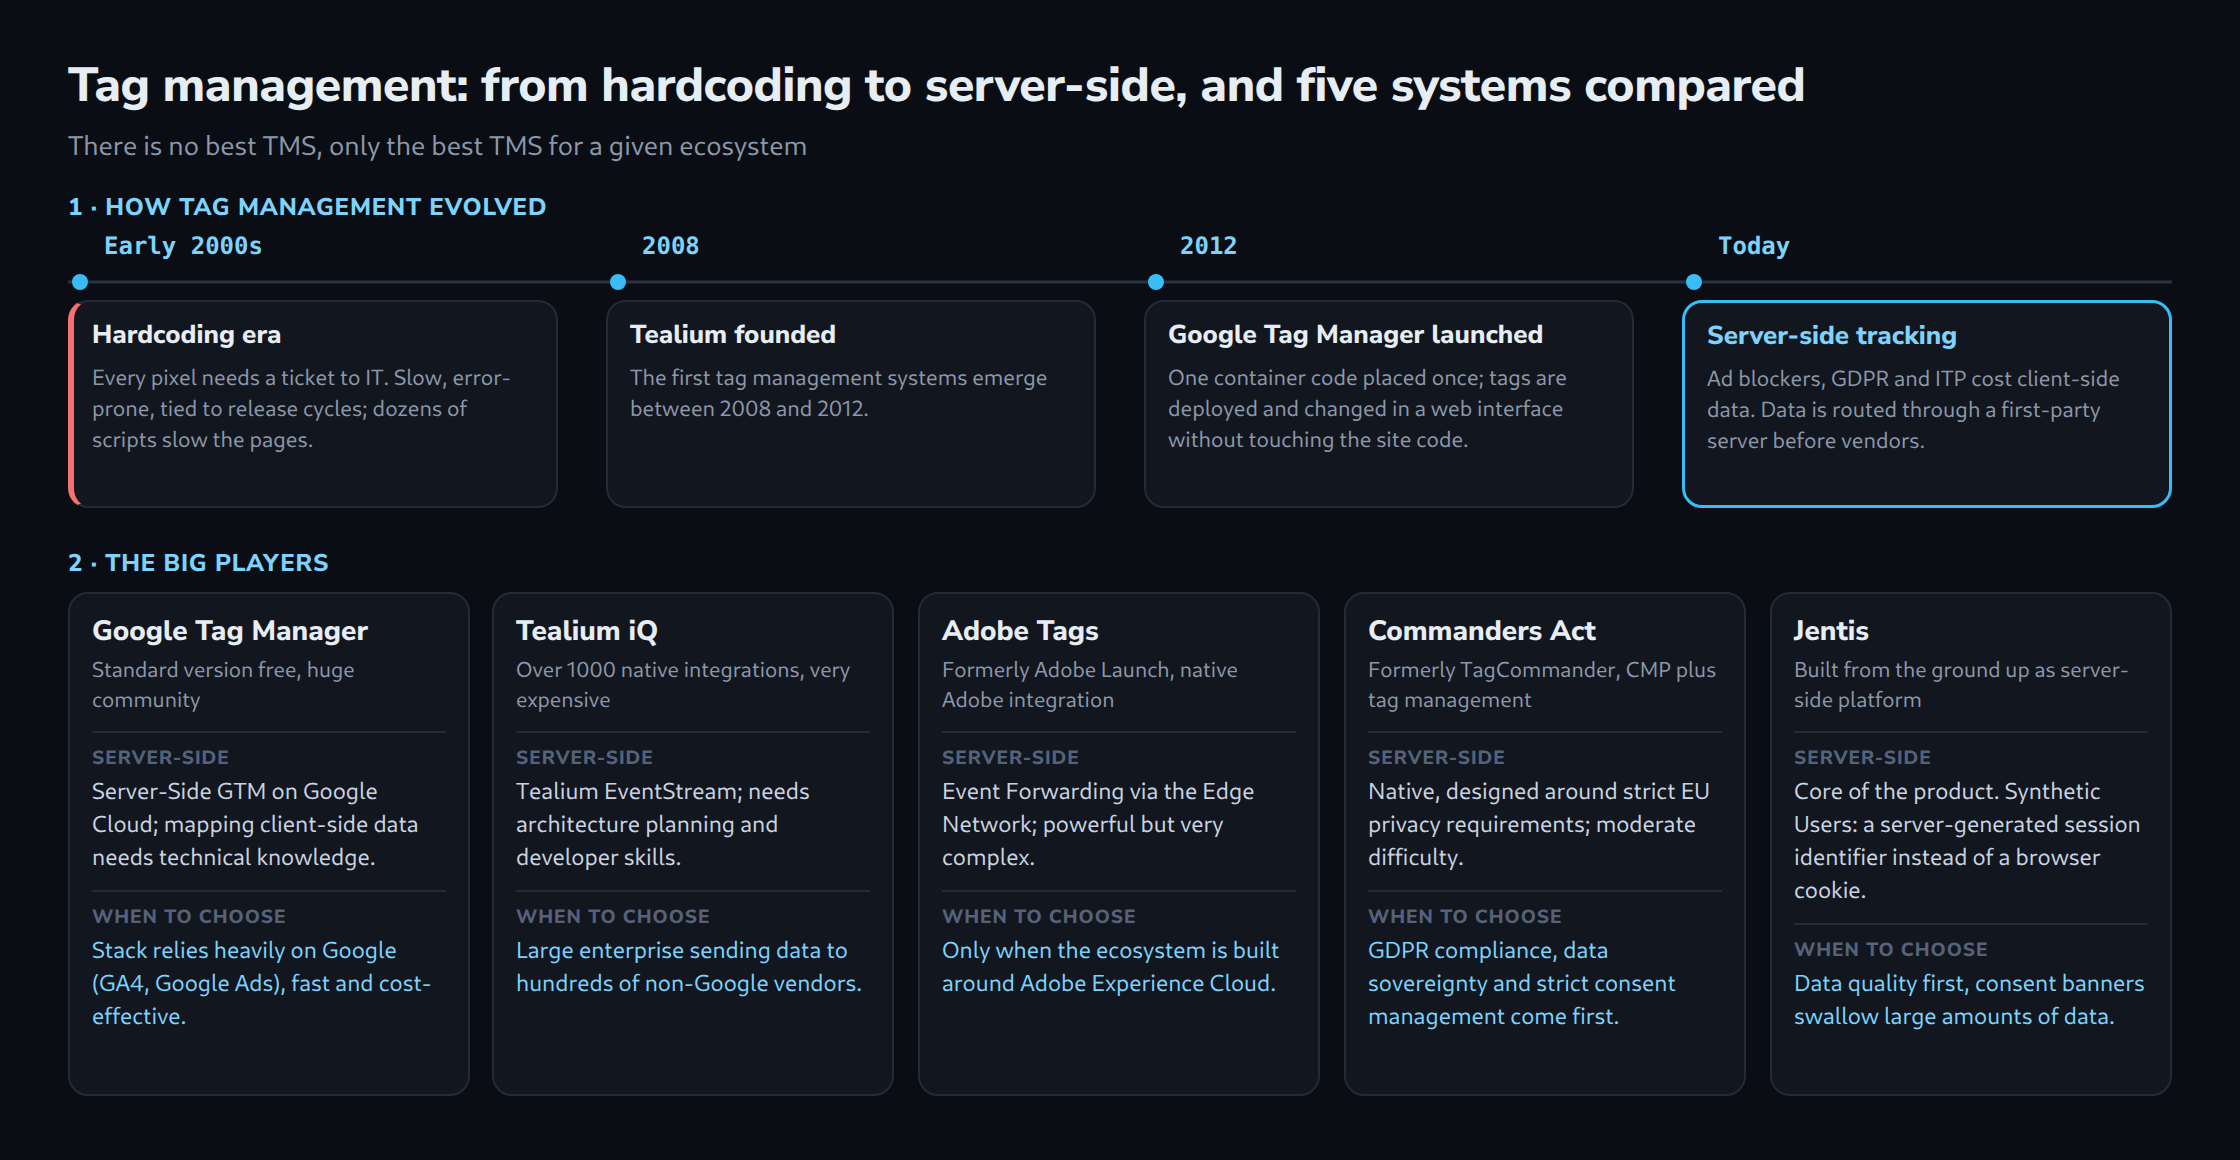Click the Adobe Tags card title
Screen dimensions: 2240x1160
[1020, 631]
